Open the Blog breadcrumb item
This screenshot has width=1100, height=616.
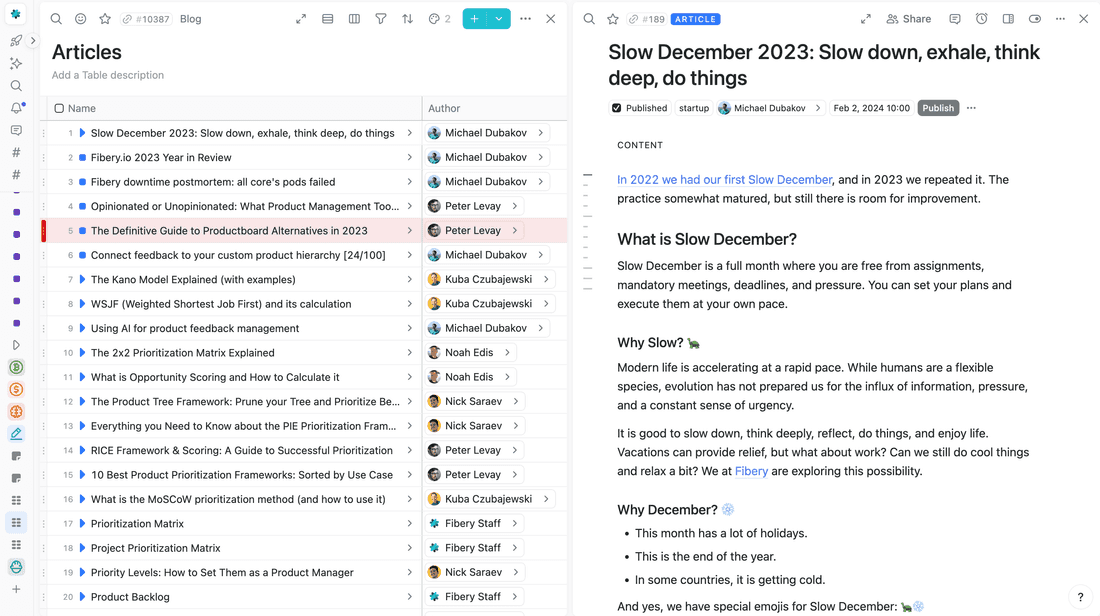tap(190, 19)
